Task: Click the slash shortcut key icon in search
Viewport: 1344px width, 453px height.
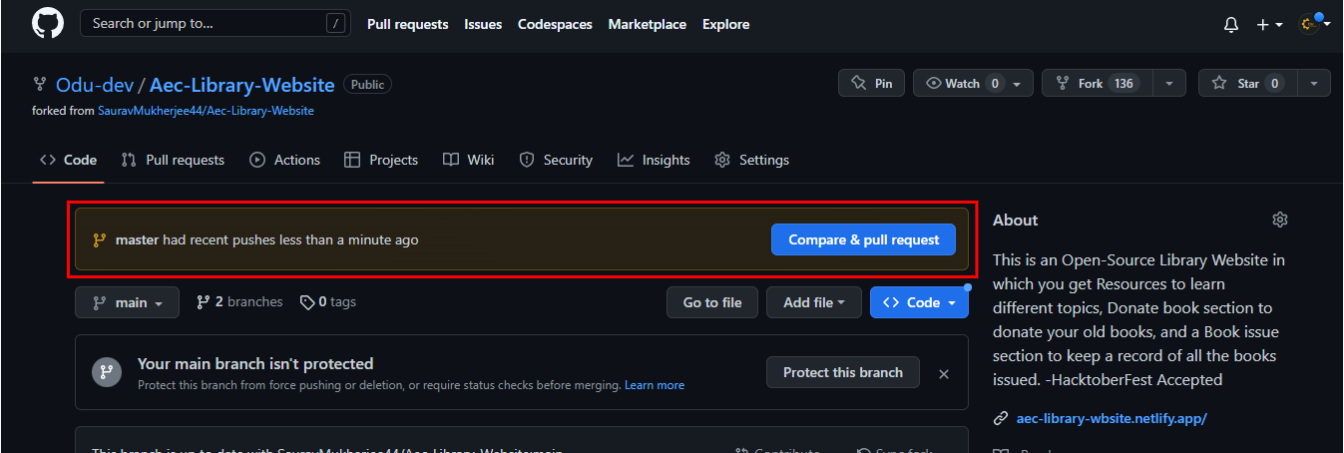Action: pos(335,23)
